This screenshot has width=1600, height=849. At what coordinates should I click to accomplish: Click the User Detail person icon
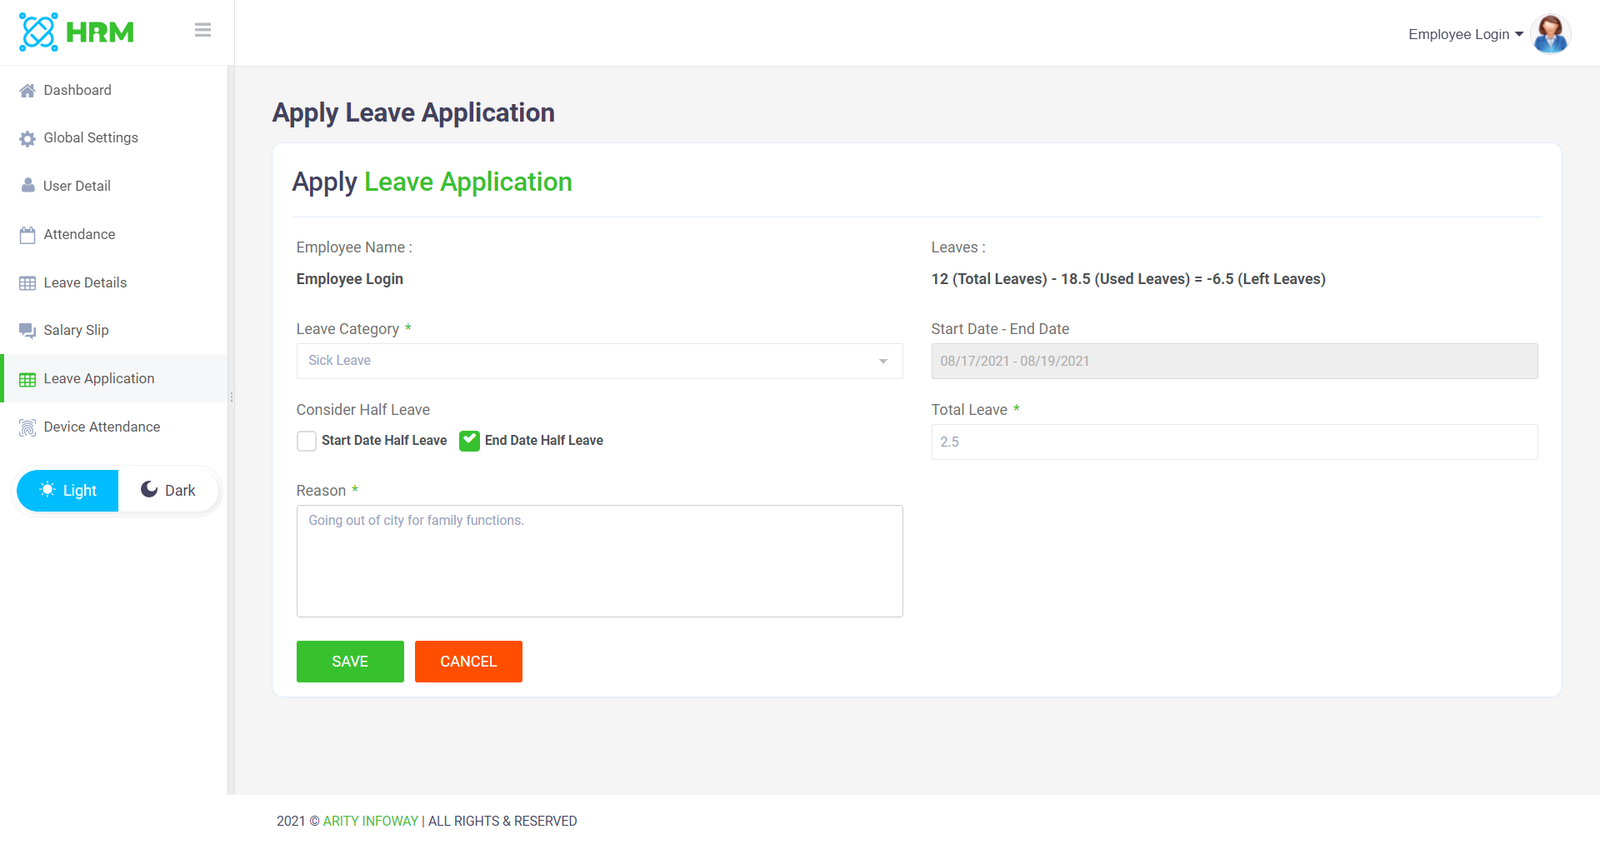point(27,186)
